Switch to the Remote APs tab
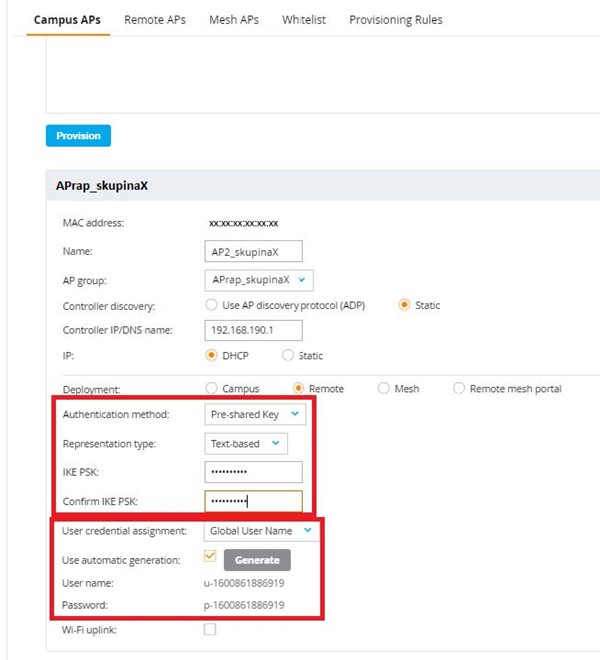Screen dimensions: 600x660 pyautogui.click(x=155, y=20)
